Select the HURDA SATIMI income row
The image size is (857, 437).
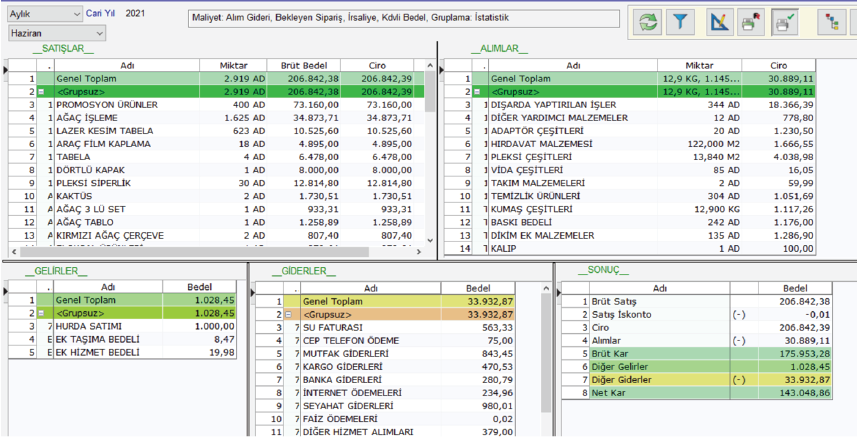coord(100,326)
